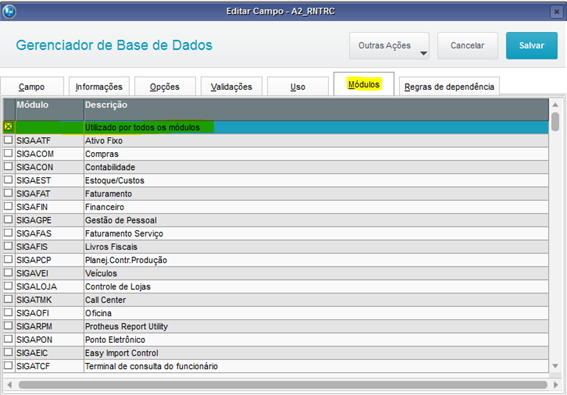Open the Informações tab
This screenshot has height=395, width=567.
(99, 86)
